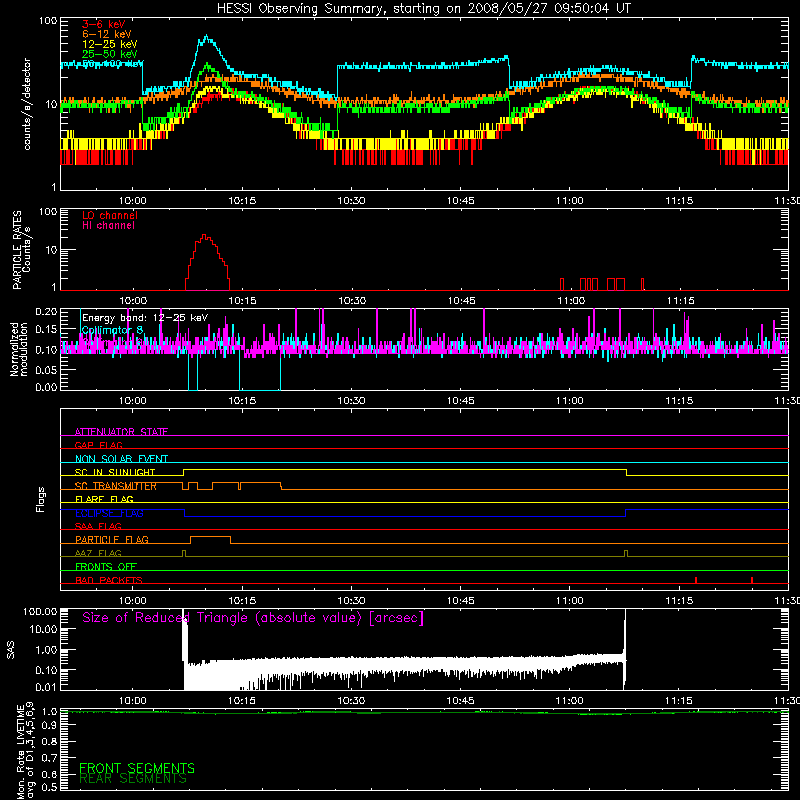The width and height of the screenshot is (800, 800).
Task: Select the GAP_FLAG label
Action: [98, 445]
